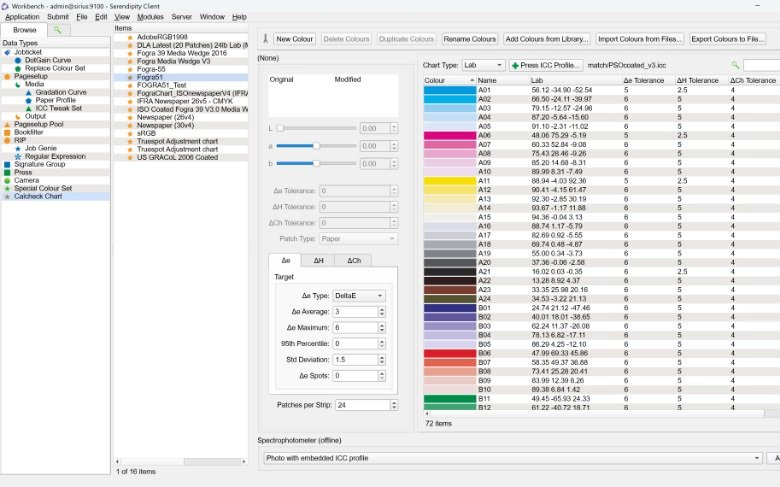Click the Gradation Curve triangle icon

(28, 92)
